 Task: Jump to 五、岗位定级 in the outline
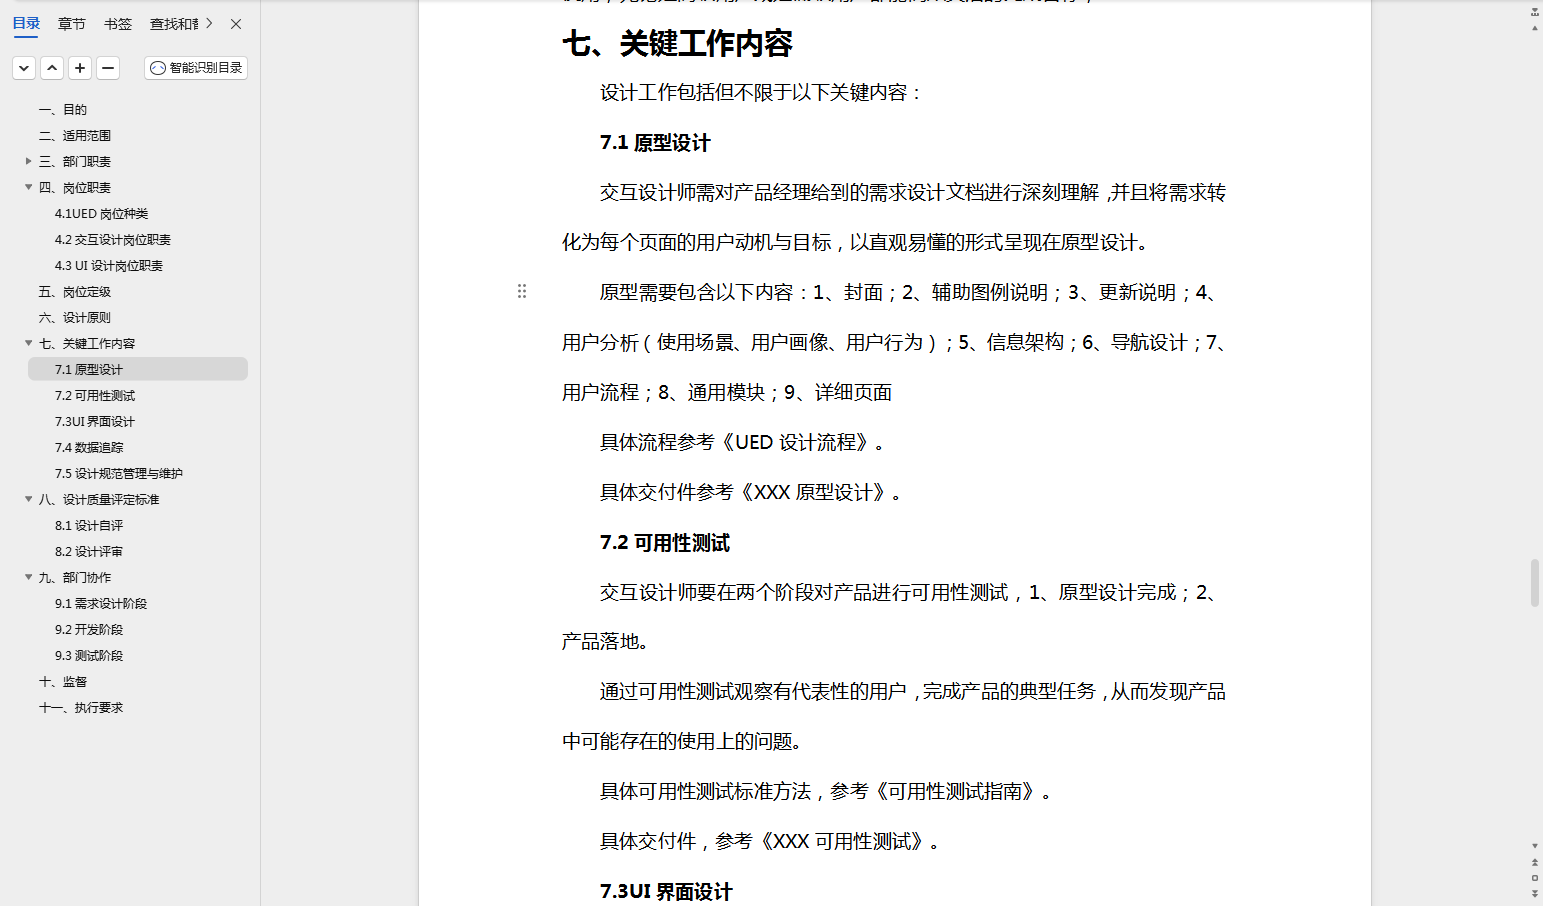(75, 292)
